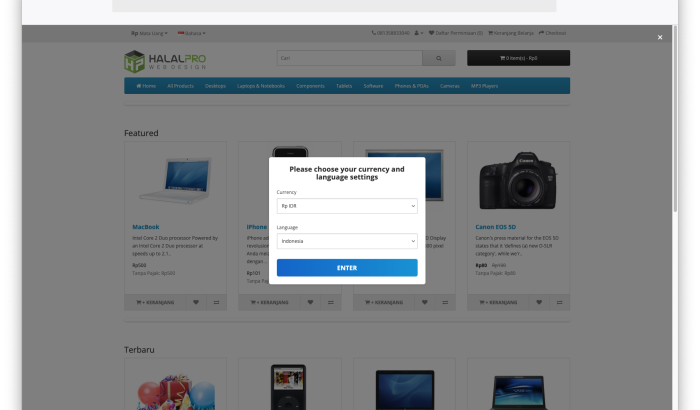Screen dimensions: 700x410
Task: Click the magnifier search button
Action: coord(439,58)
